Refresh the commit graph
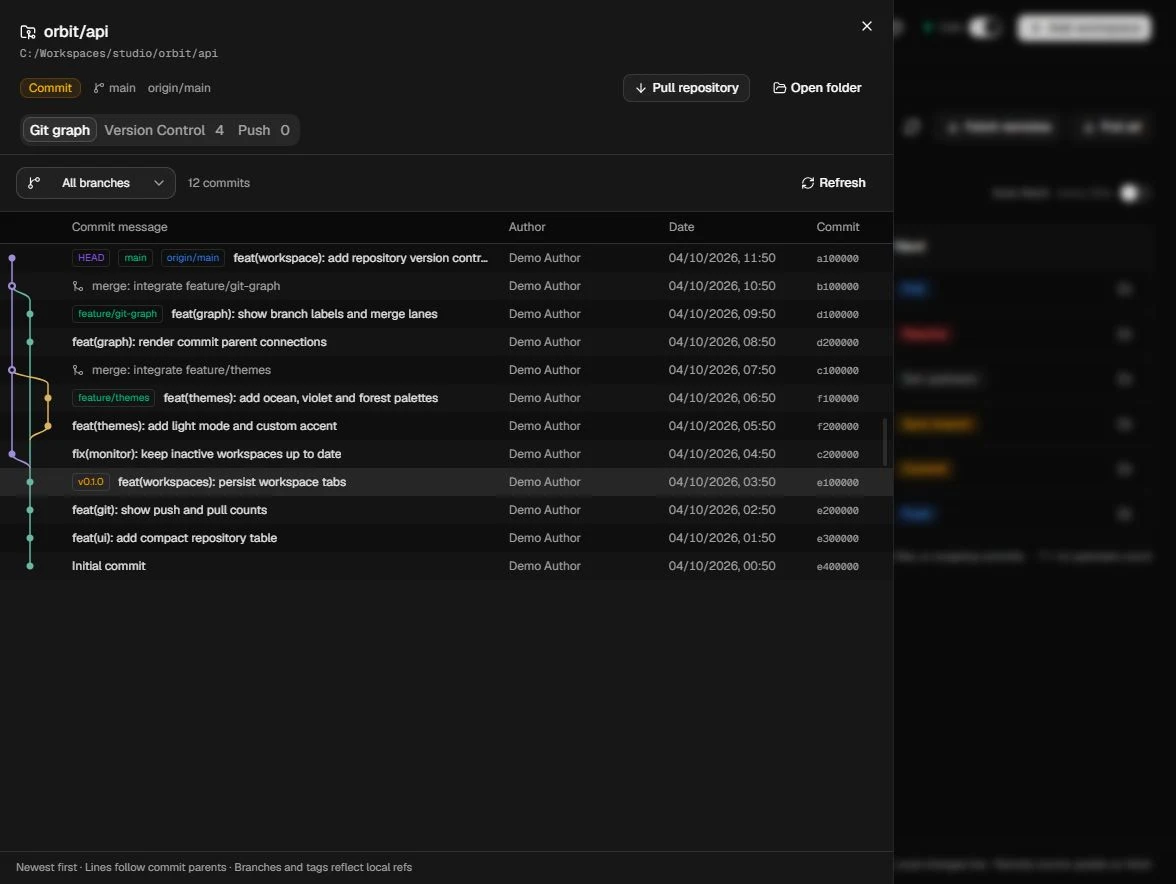This screenshot has width=1176, height=884. click(x=833, y=183)
